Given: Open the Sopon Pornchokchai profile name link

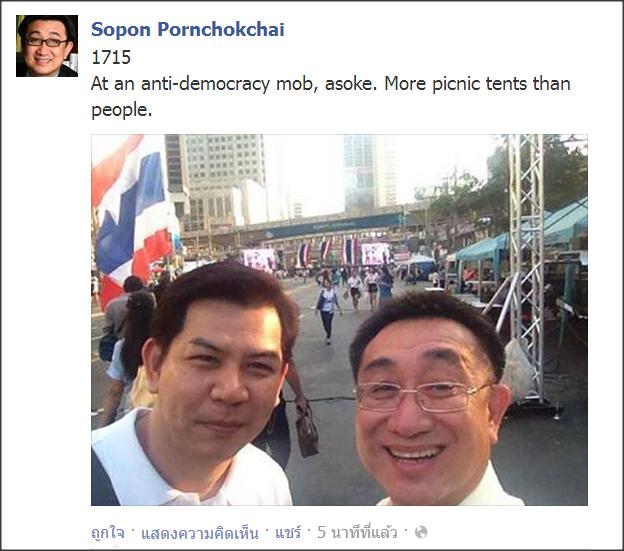Looking at the screenshot, I should (187, 29).
